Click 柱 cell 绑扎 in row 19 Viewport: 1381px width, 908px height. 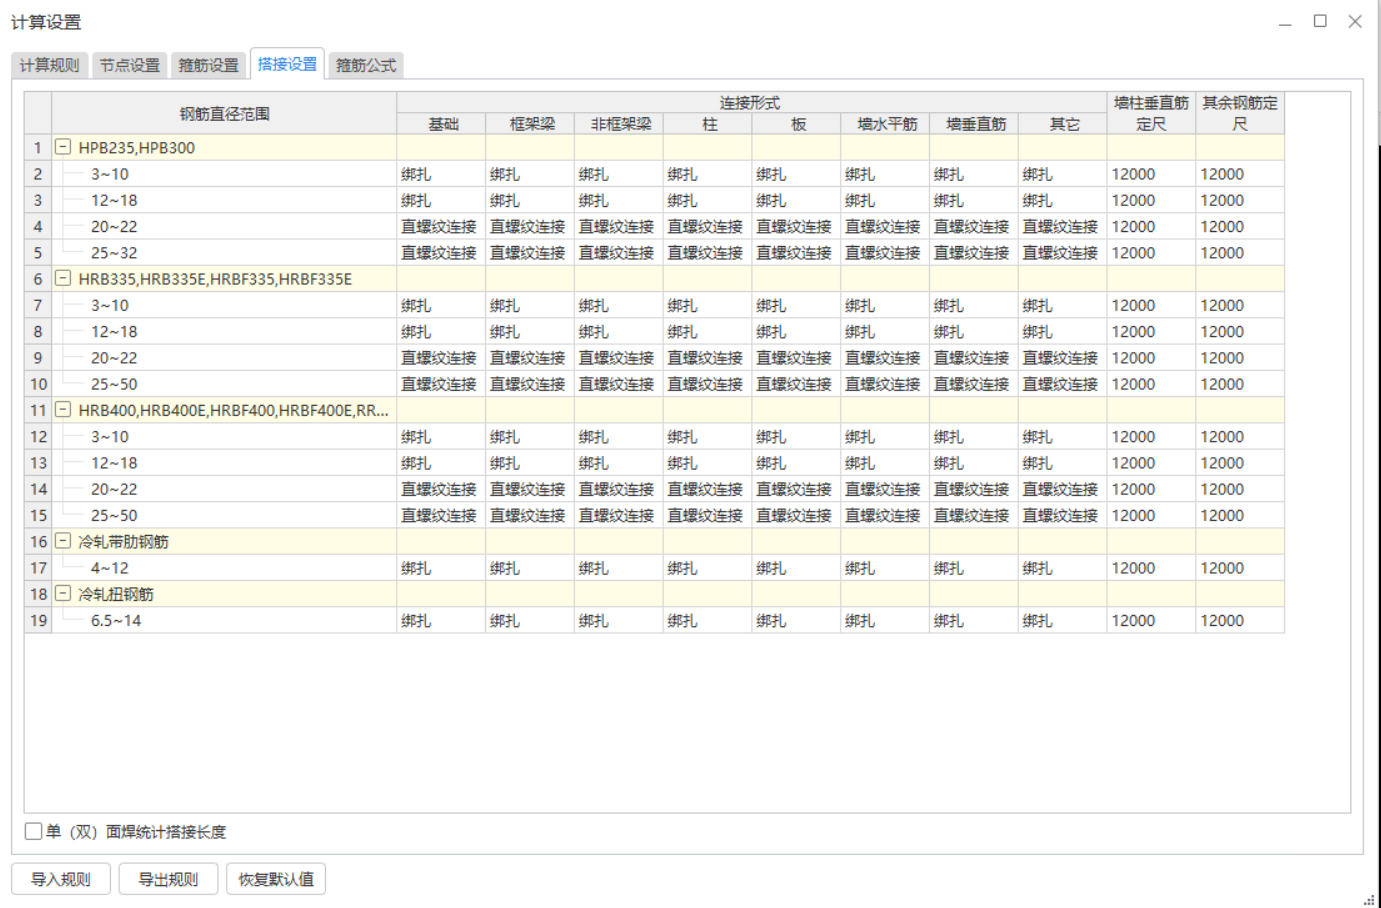[709, 620]
